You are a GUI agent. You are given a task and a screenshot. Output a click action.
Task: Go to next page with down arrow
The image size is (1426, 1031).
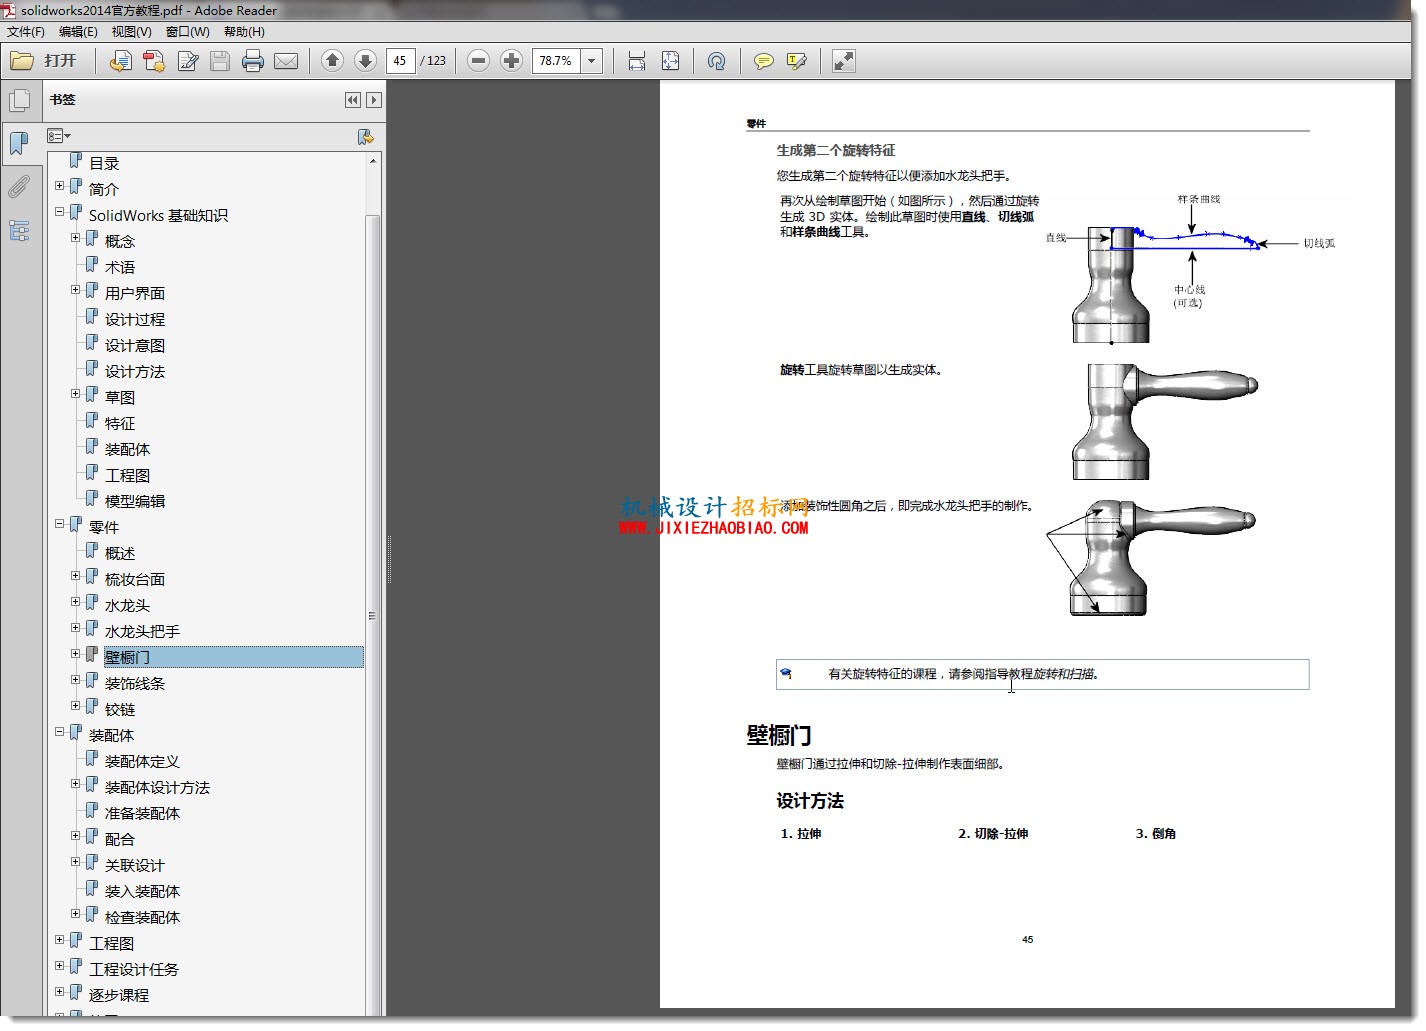pyautogui.click(x=366, y=61)
